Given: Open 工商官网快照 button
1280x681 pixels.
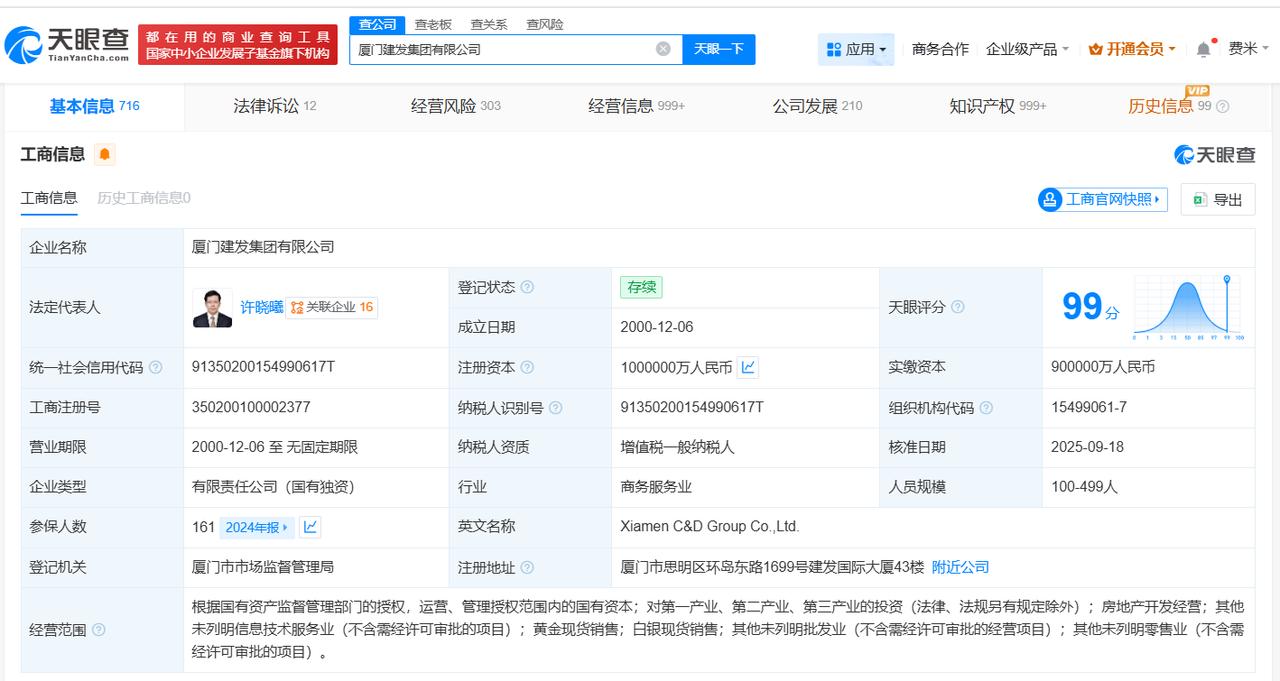Looking at the screenshot, I should 1103,199.
